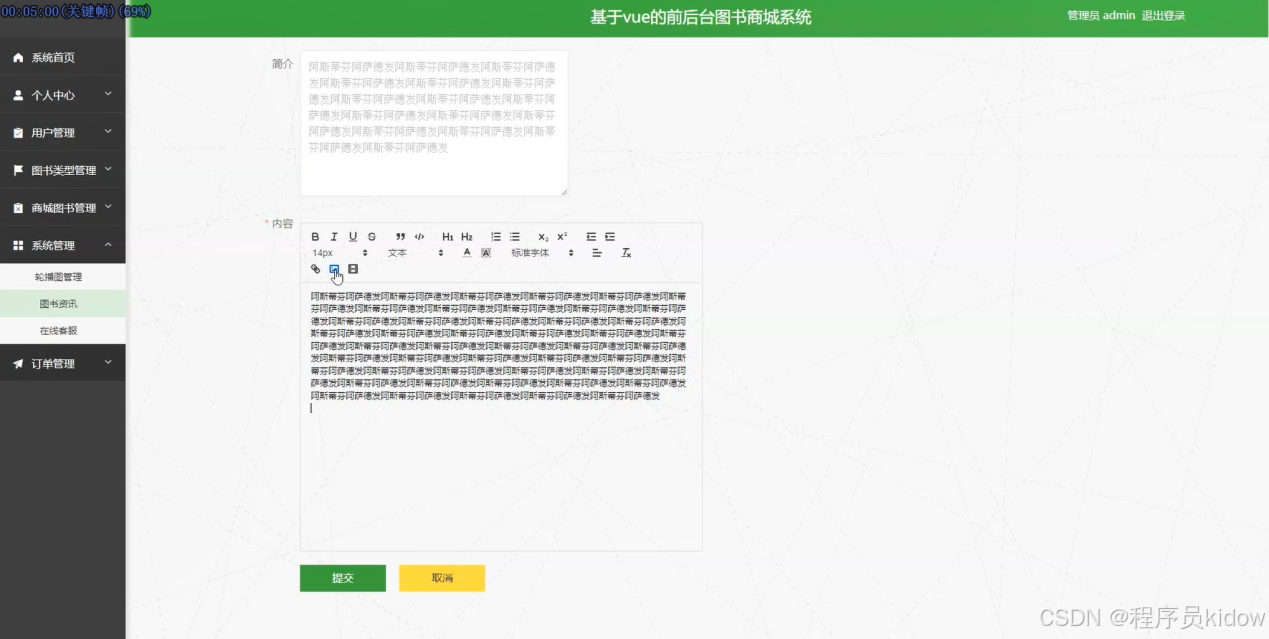
Task: Toggle underline formatting in editor
Action: coord(353,237)
